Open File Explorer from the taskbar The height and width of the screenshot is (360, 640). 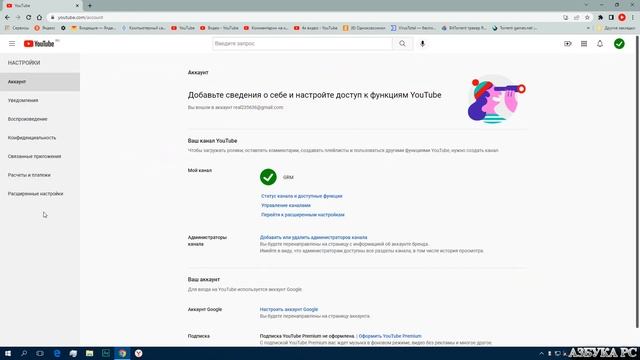point(89,353)
